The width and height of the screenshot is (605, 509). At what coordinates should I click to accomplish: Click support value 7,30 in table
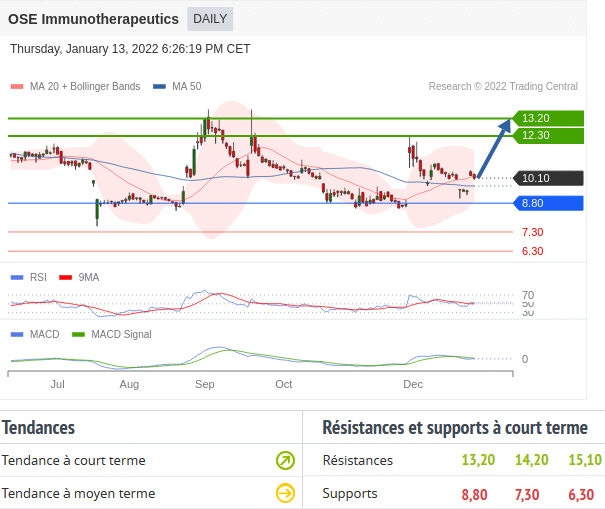(x=527, y=494)
